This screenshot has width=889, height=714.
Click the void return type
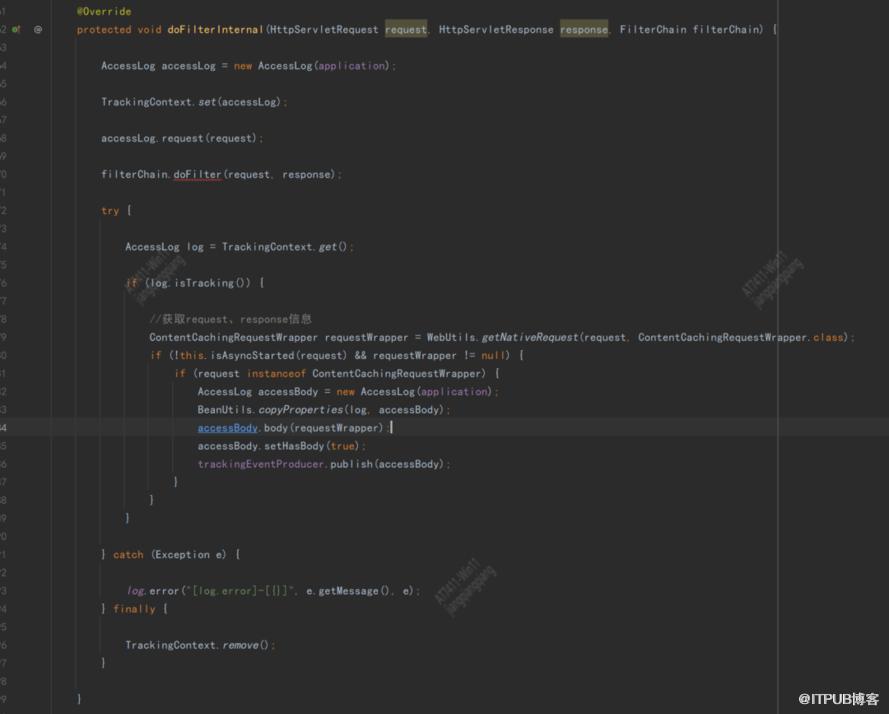149,29
